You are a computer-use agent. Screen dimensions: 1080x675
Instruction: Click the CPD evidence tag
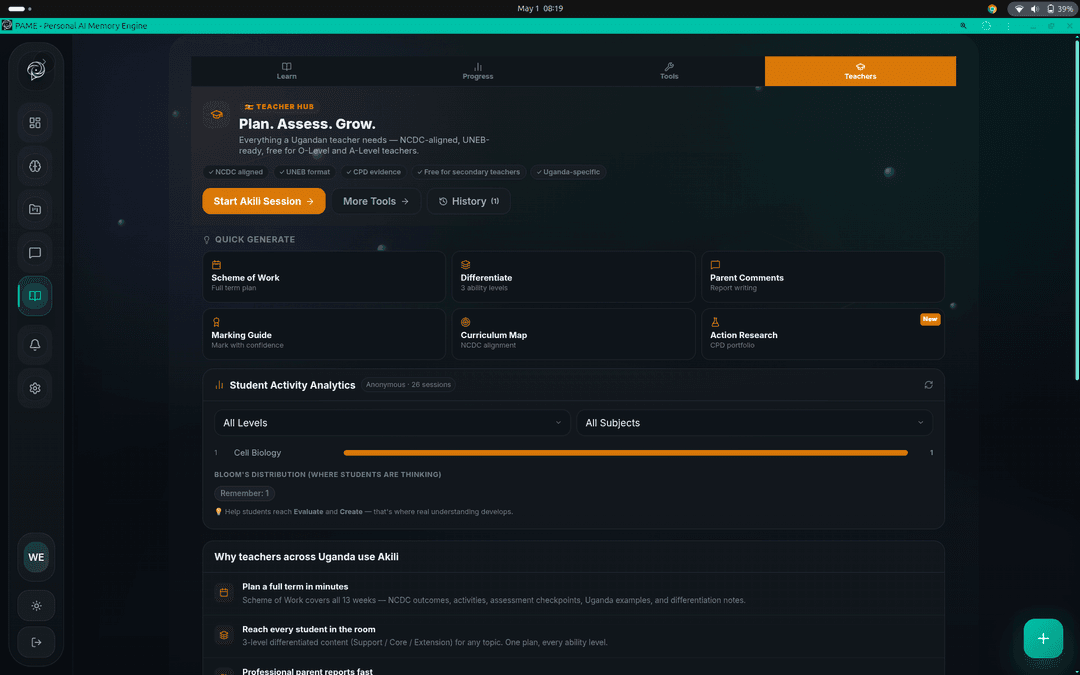pyautogui.click(x=373, y=172)
